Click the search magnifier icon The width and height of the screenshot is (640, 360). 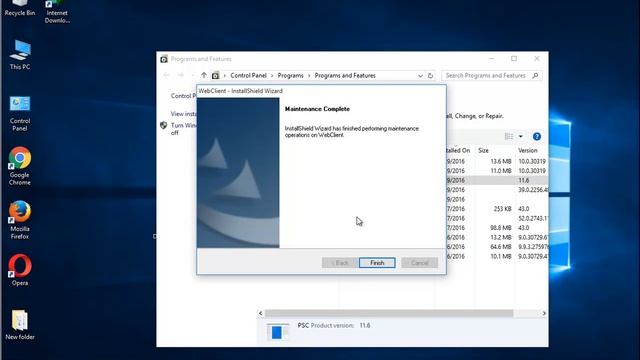(535, 76)
